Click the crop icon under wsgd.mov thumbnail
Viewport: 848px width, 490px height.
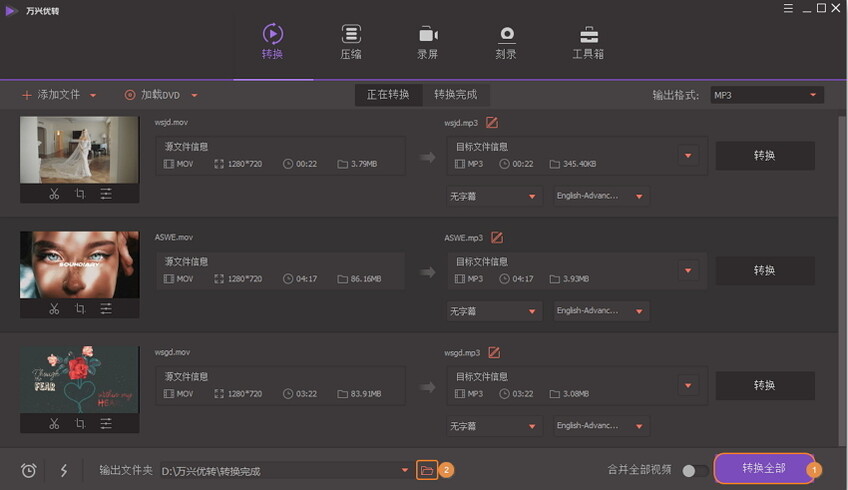(80, 423)
